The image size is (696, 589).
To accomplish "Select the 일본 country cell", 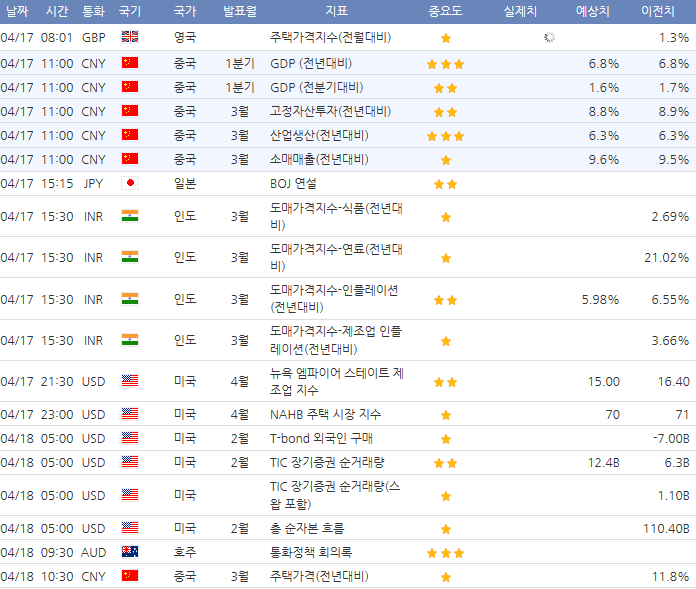I will [x=185, y=183].
